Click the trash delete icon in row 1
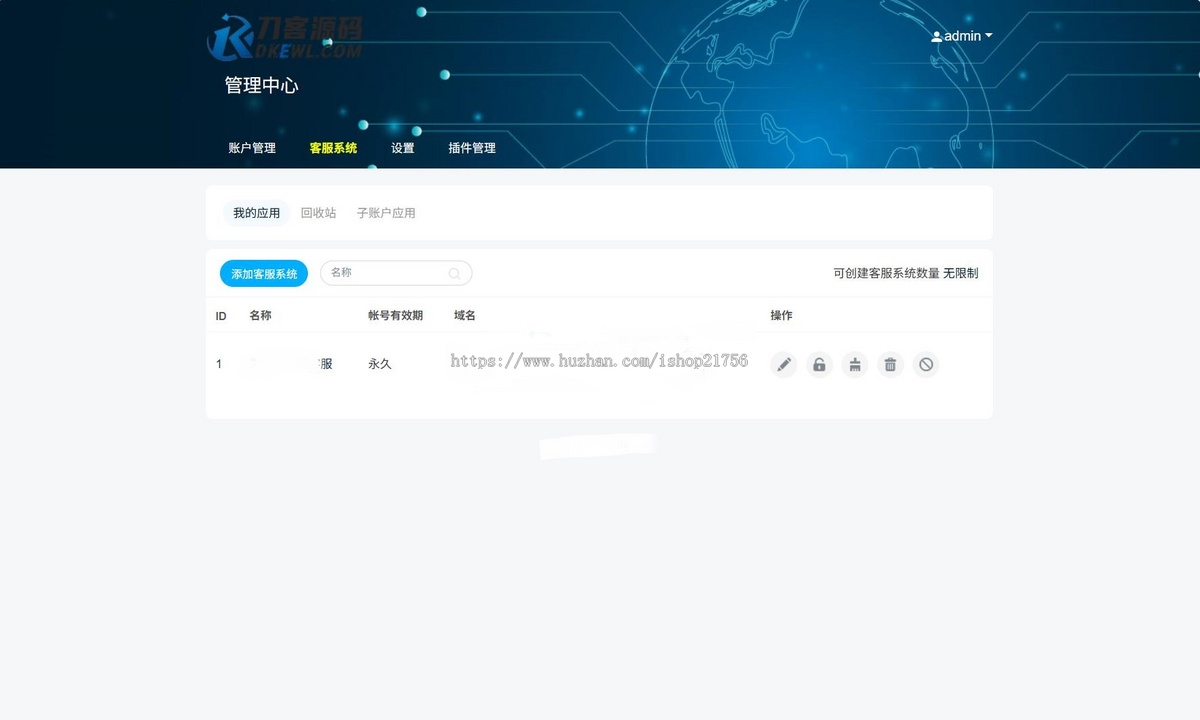 click(x=890, y=365)
